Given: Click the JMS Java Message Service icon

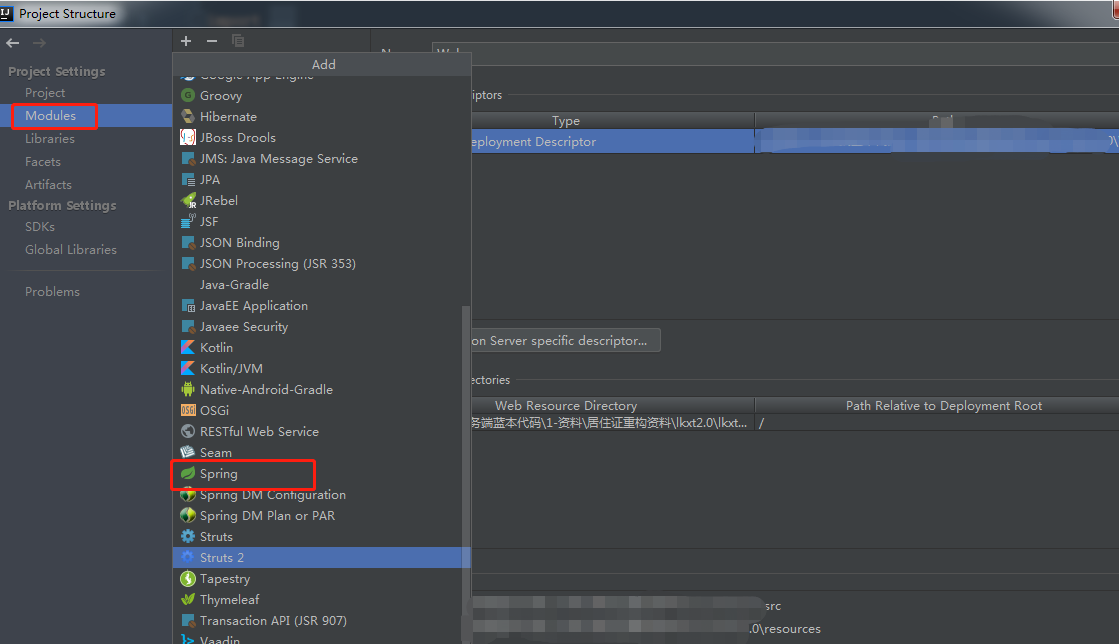Looking at the screenshot, I should coord(188,158).
